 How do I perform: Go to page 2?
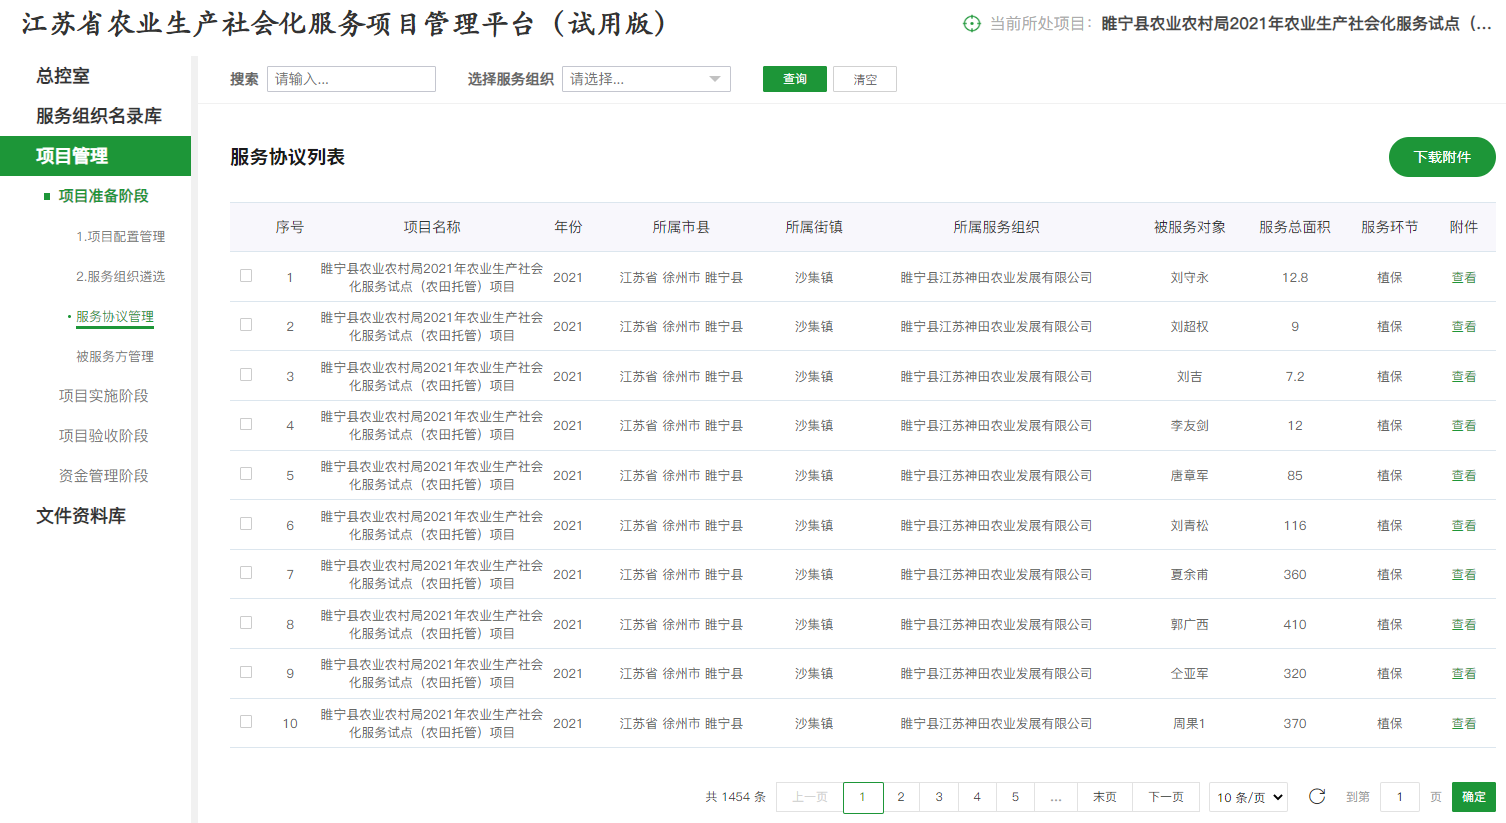(x=901, y=797)
